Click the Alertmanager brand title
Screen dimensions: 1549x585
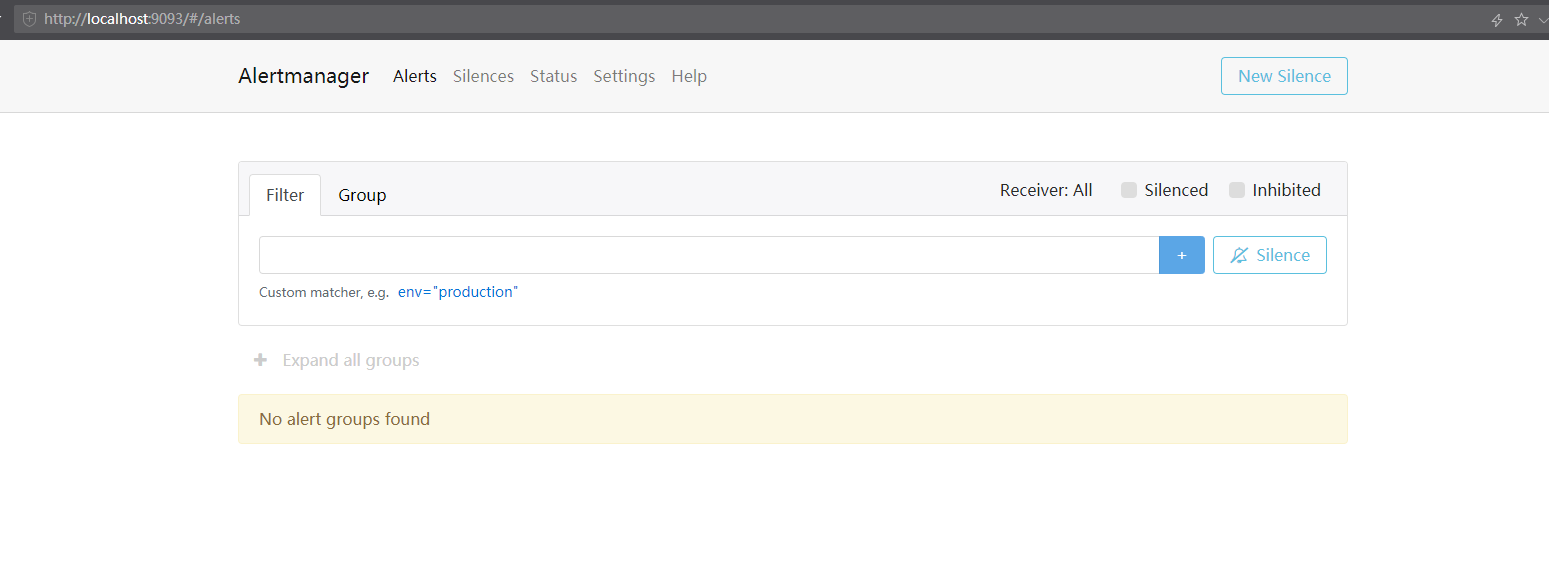click(303, 76)
